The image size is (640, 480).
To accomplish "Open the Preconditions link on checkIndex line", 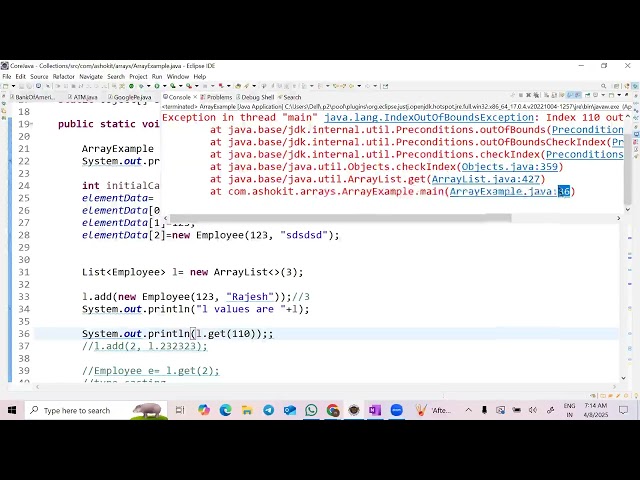I will (584, 154).
